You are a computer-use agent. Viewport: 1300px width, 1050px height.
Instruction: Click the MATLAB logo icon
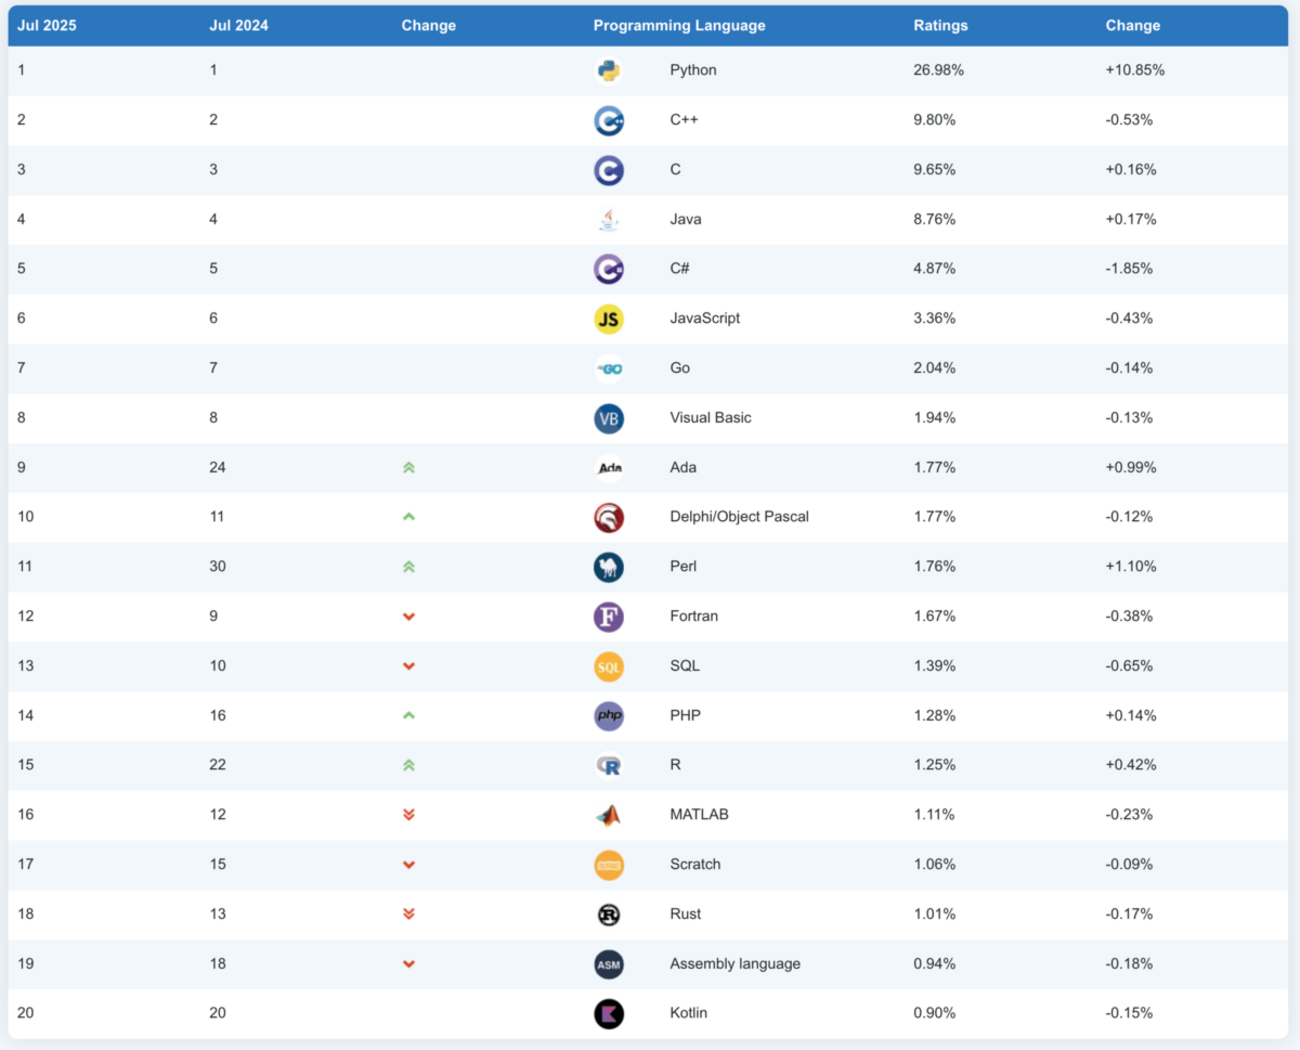(608, 816)
